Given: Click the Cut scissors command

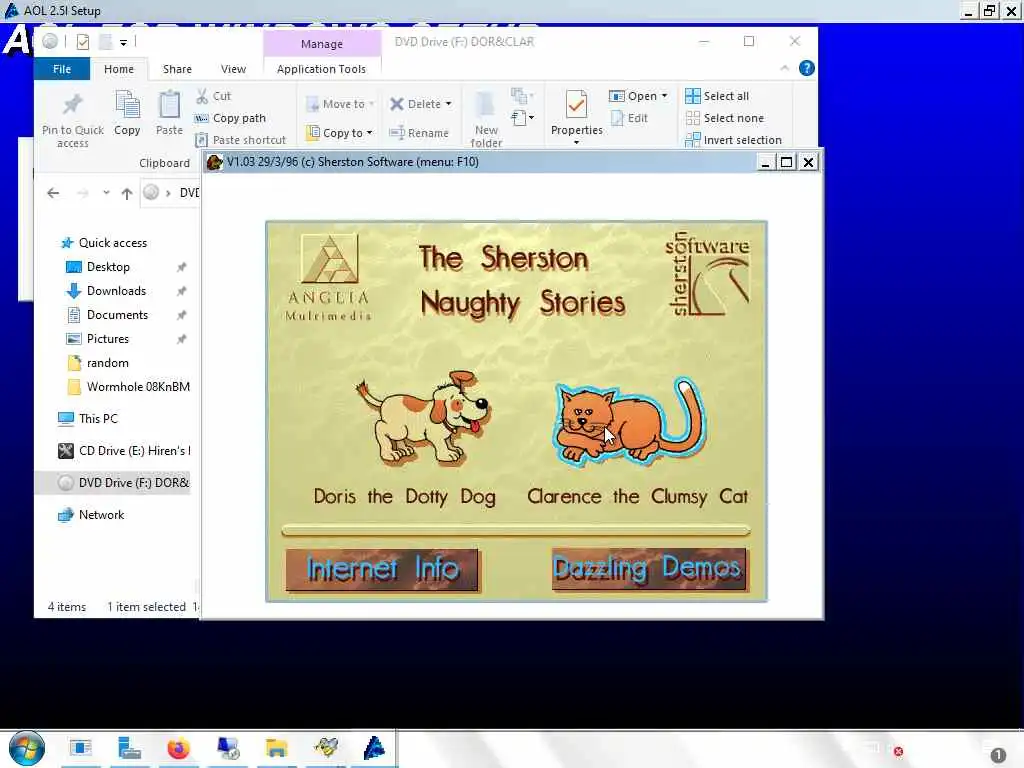Looking at the screenshot, I should click(214, 96).
